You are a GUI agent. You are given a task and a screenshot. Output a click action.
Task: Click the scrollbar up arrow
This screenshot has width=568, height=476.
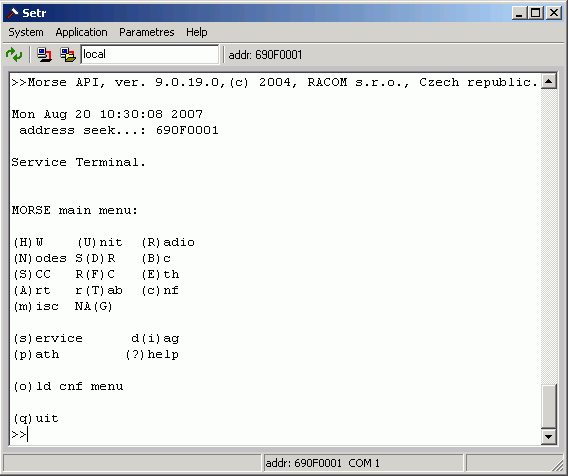pyautogui.click(x=548, y=82)
